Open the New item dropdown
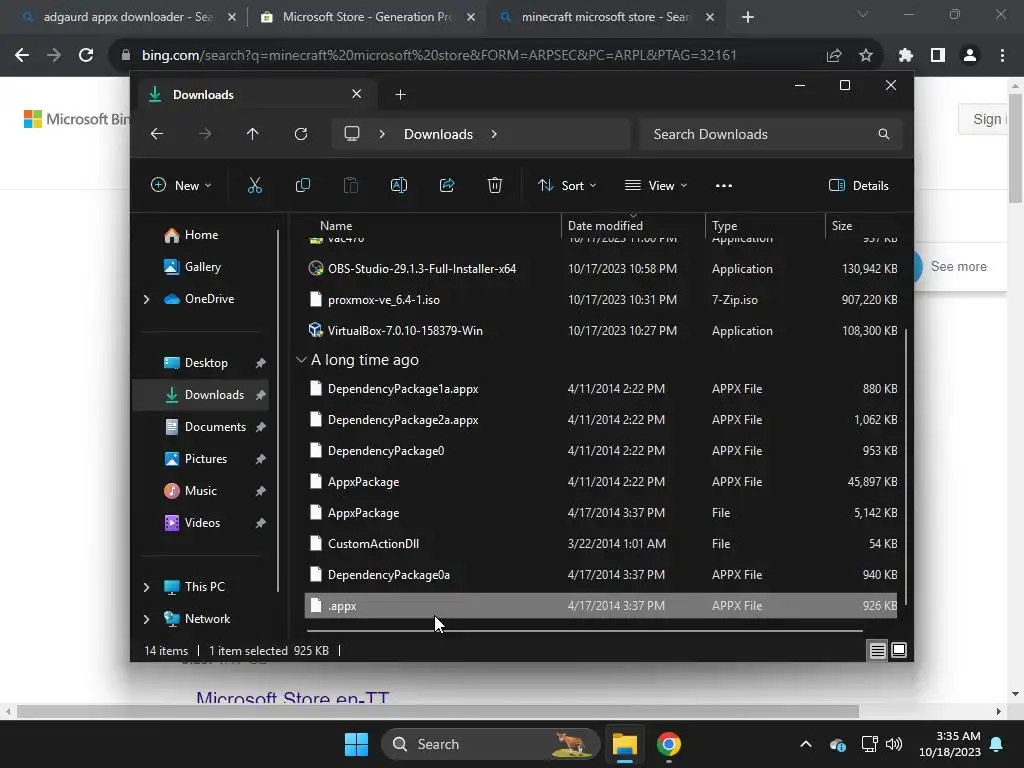Image resolution: width=1024 pixels, height=768 pixels. [181, 185]
